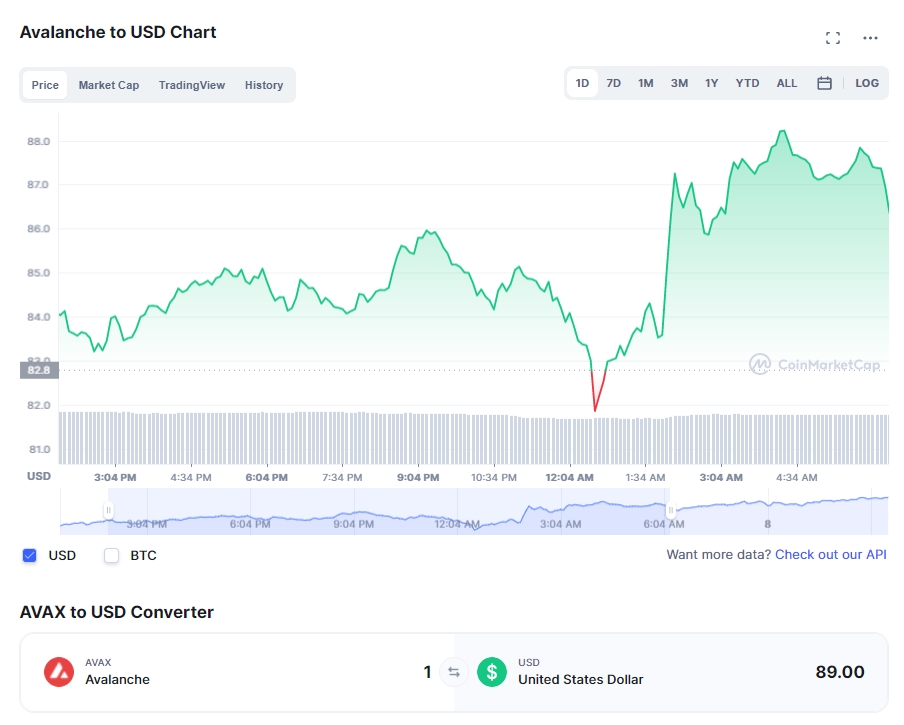Screen dimensions: 904x725
Task: Click the green US Dollar icon
Action: tap(491, 672)
